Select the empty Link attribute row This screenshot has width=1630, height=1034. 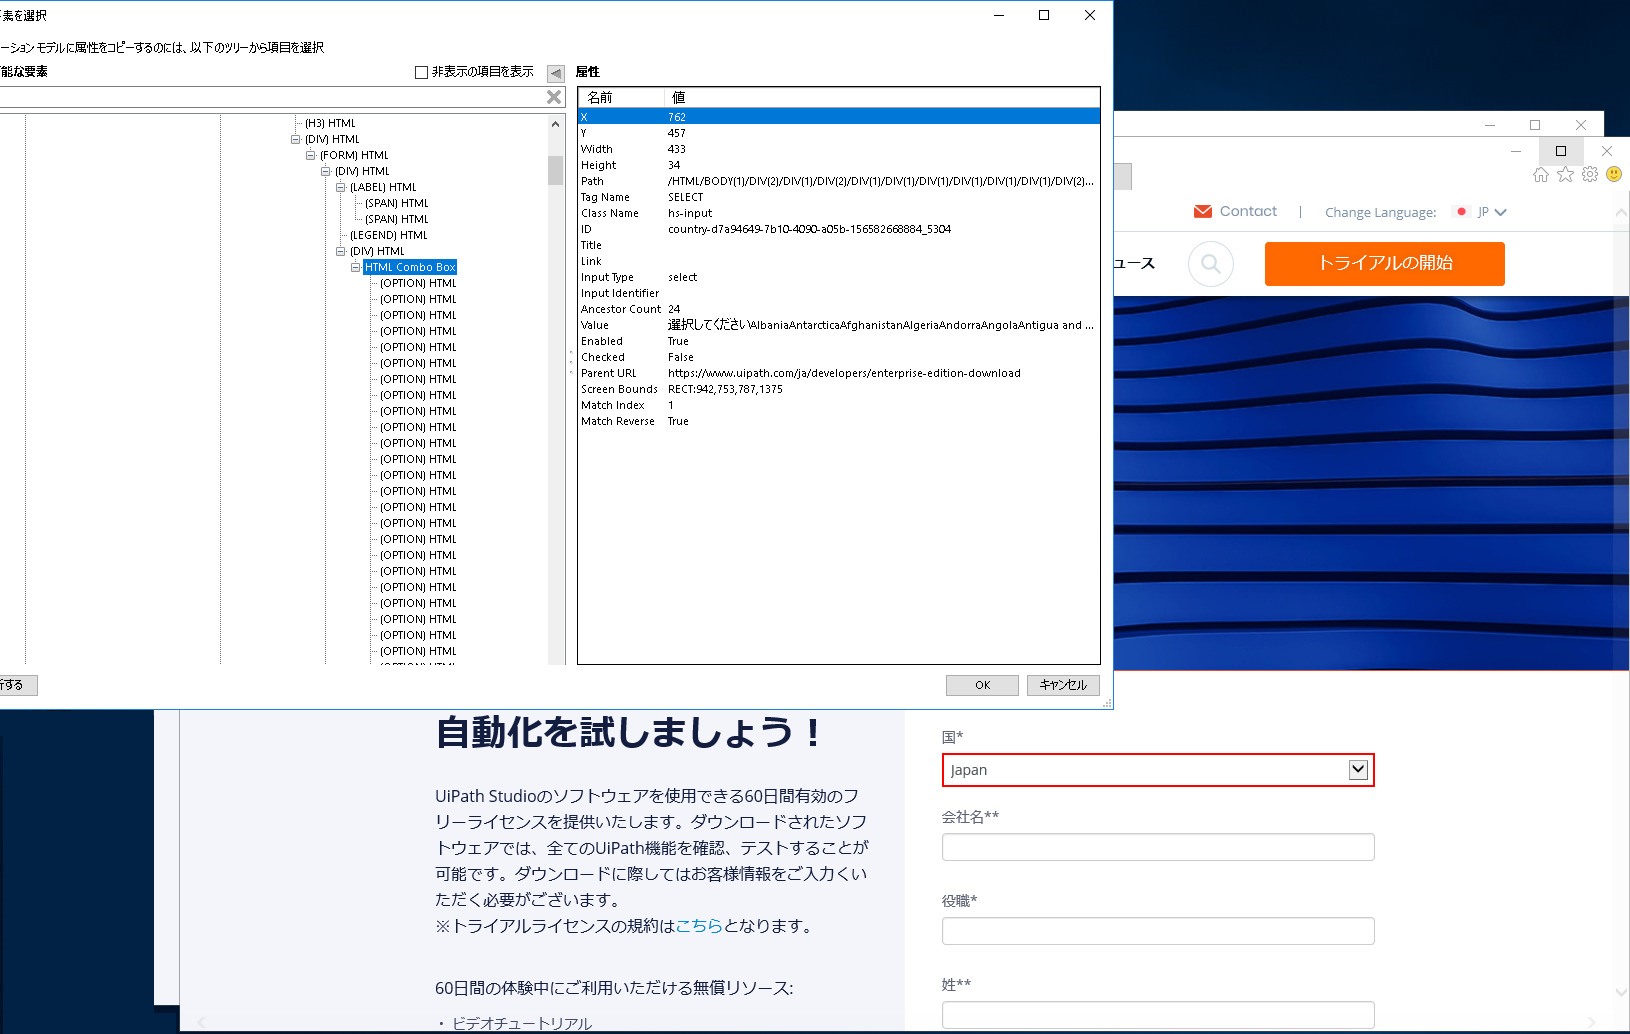point(839,261)
